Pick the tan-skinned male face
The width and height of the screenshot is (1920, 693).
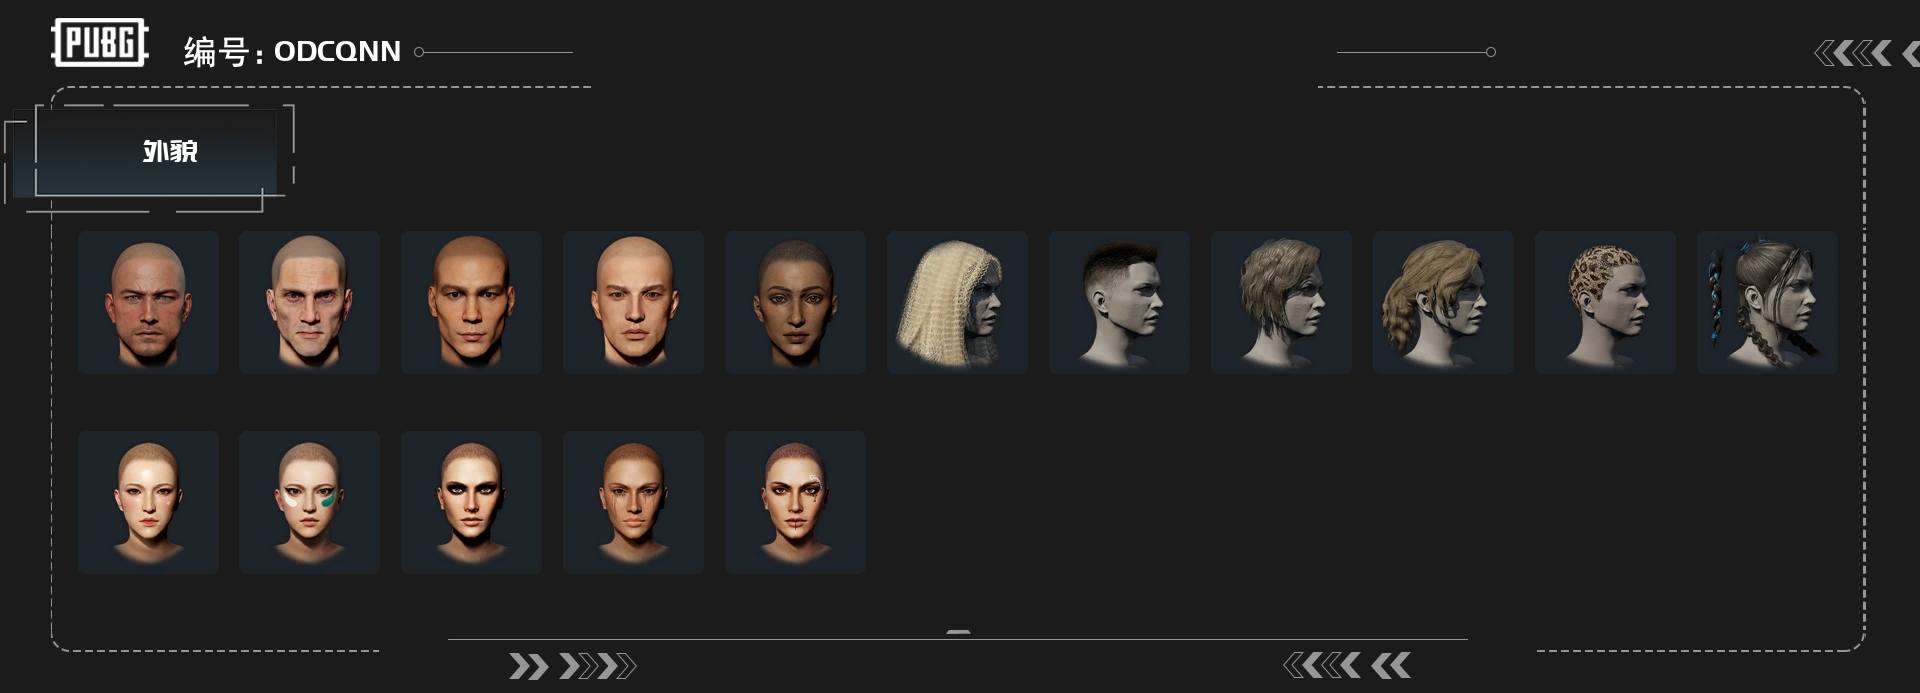point(472,302)
